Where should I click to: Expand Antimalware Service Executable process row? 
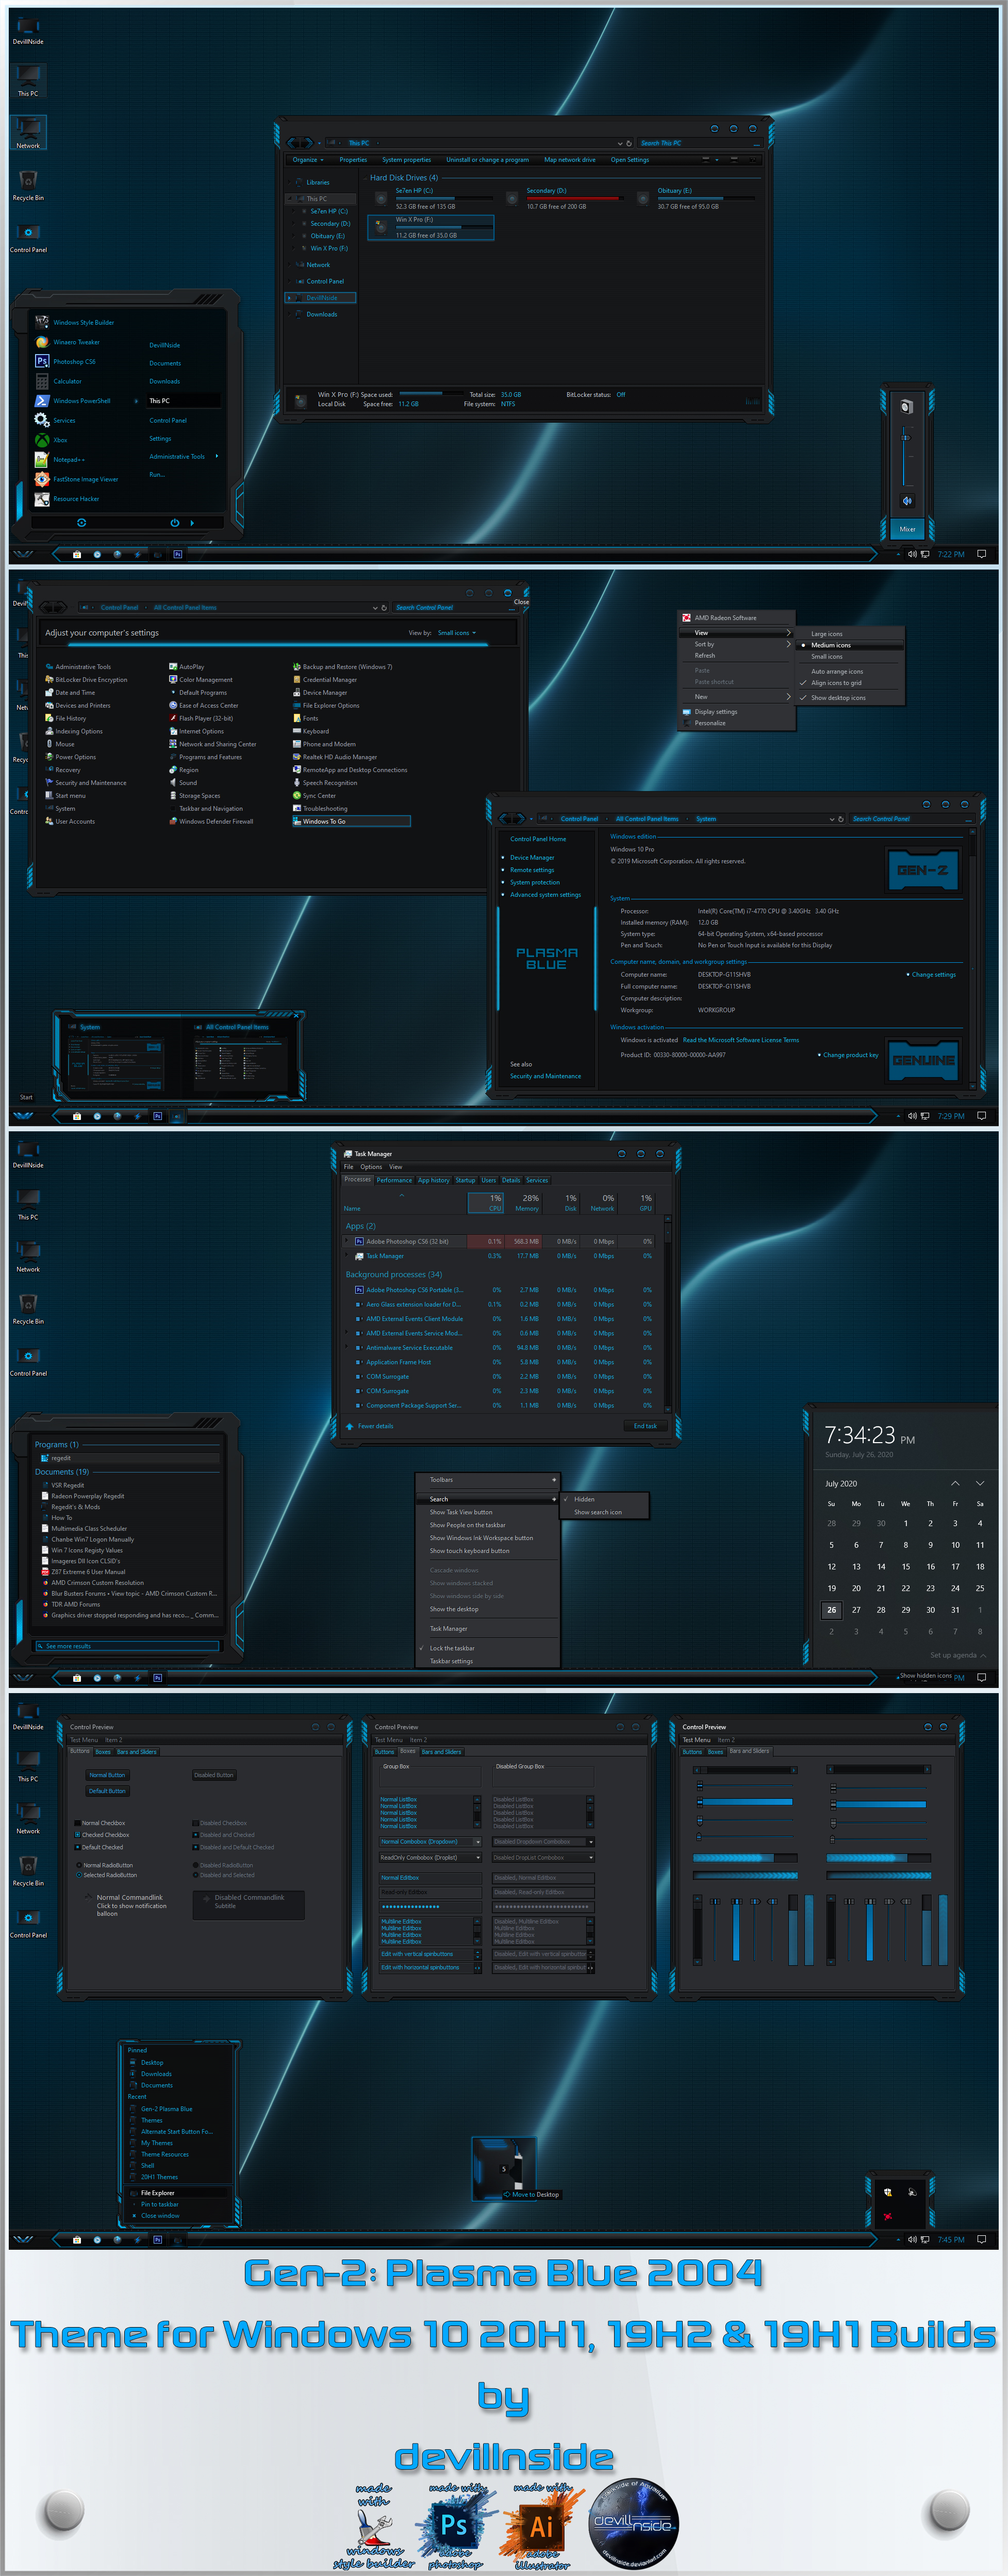click(347, 1347)
